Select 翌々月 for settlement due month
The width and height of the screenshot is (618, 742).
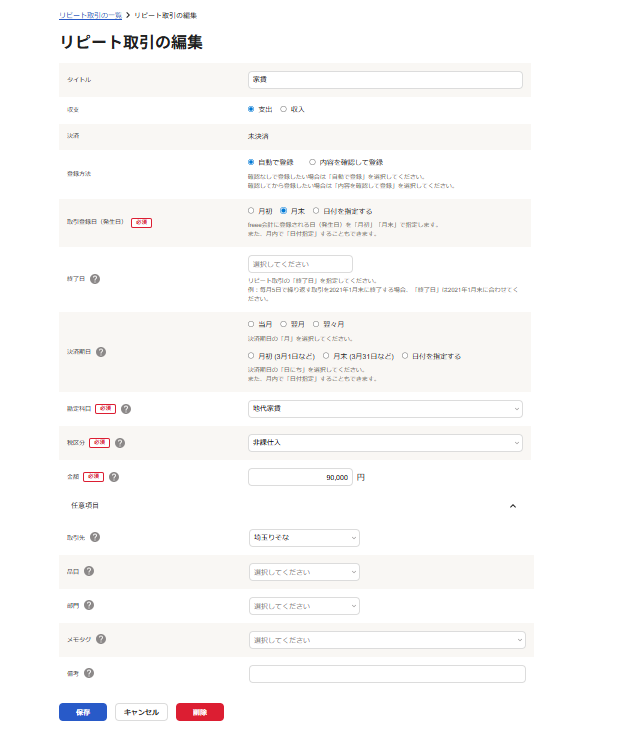(x=316, y=324)
